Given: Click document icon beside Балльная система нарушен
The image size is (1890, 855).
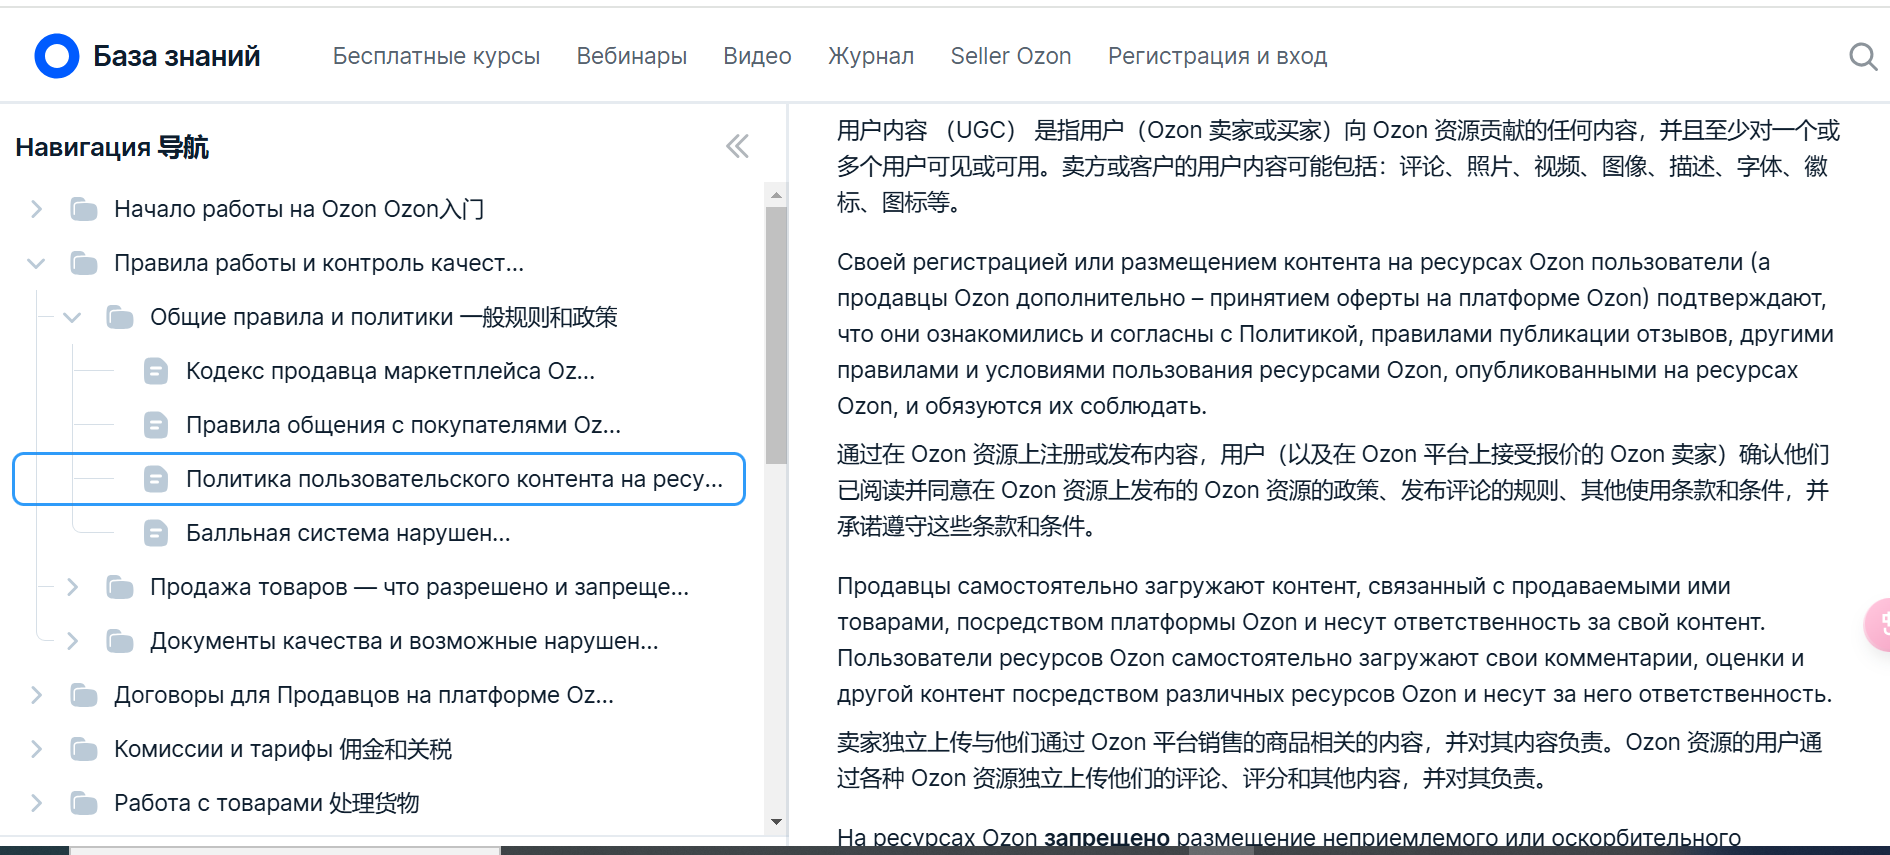Looking at the screenshot, I should 156,533.
